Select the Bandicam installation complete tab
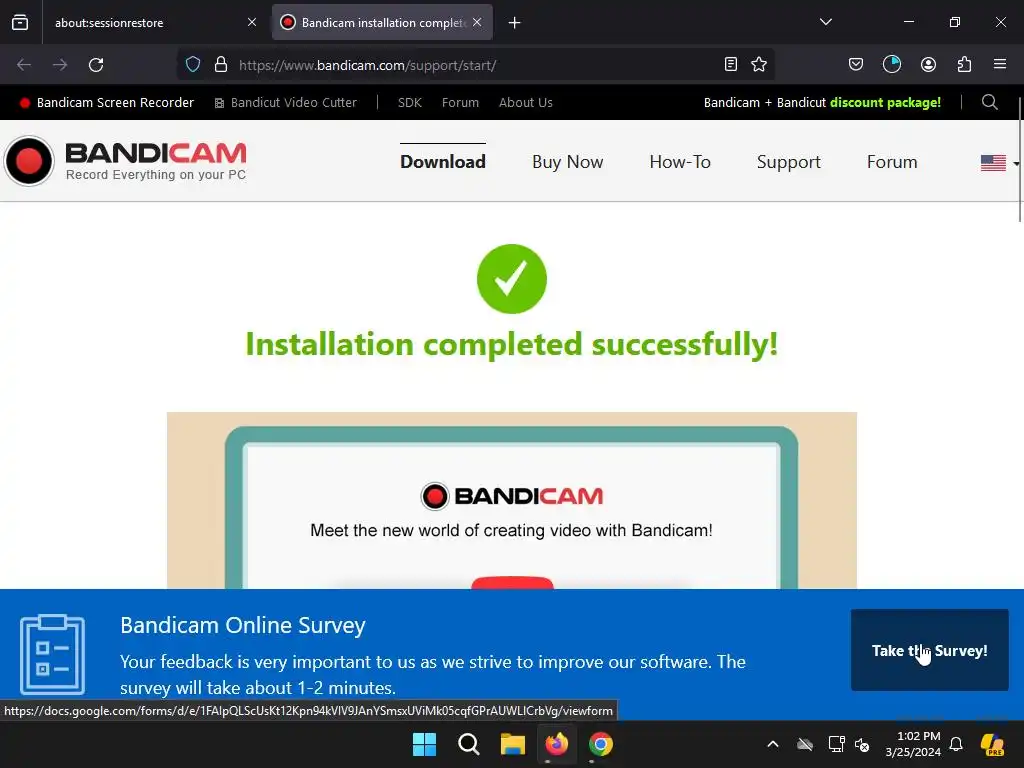 pyautogui.click(x=382, y=23)
